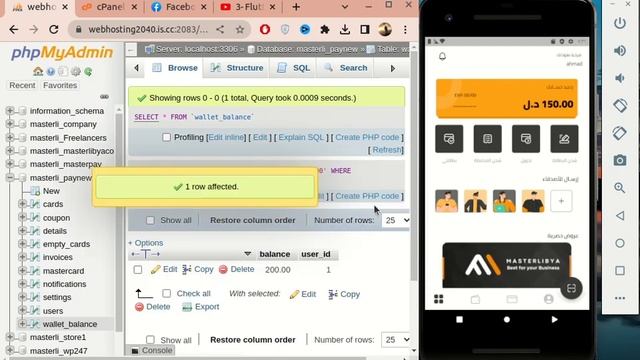This screenshot has width=640, height=360.
Task: Expand the users table node
Action: tap(22, 310)
